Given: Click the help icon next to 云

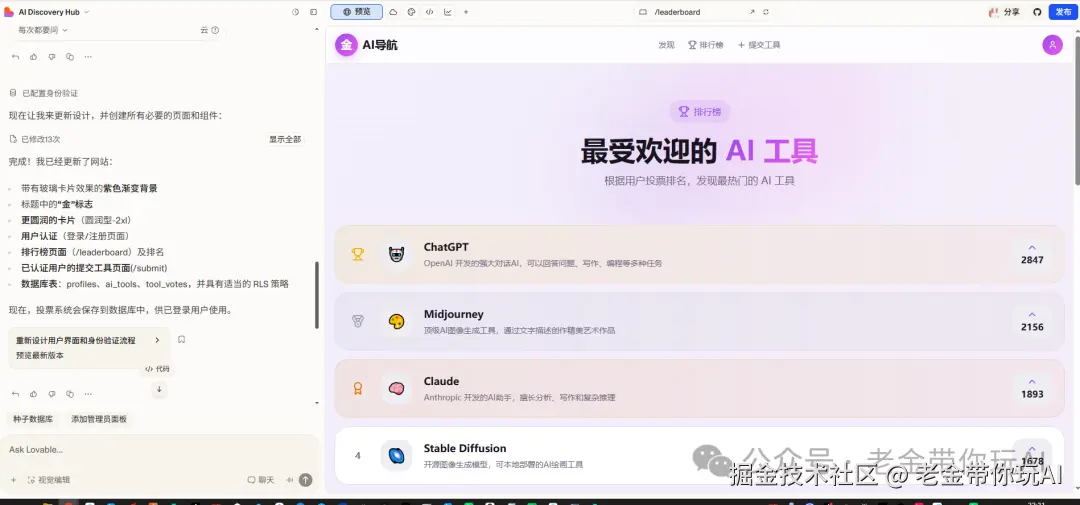Looking at the screenshot, I should (x=215, y=30).
